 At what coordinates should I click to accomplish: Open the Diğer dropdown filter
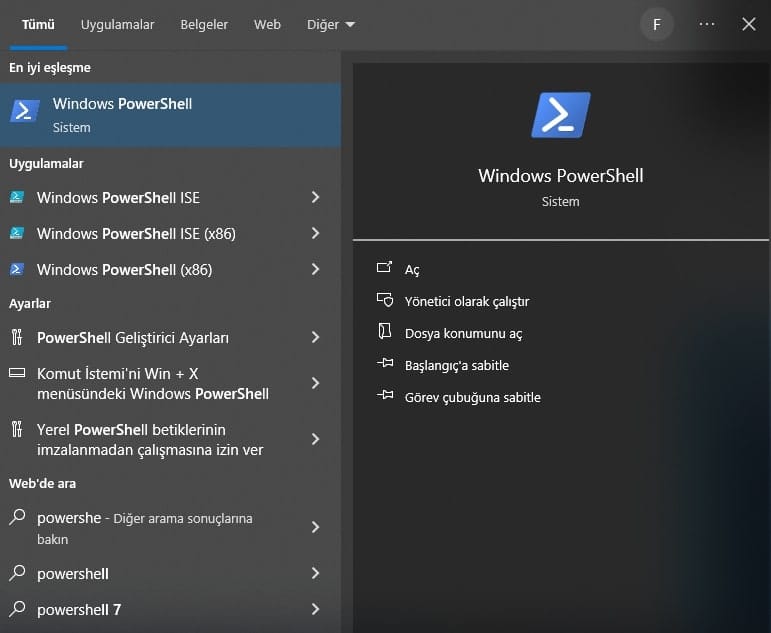point(331,25)
